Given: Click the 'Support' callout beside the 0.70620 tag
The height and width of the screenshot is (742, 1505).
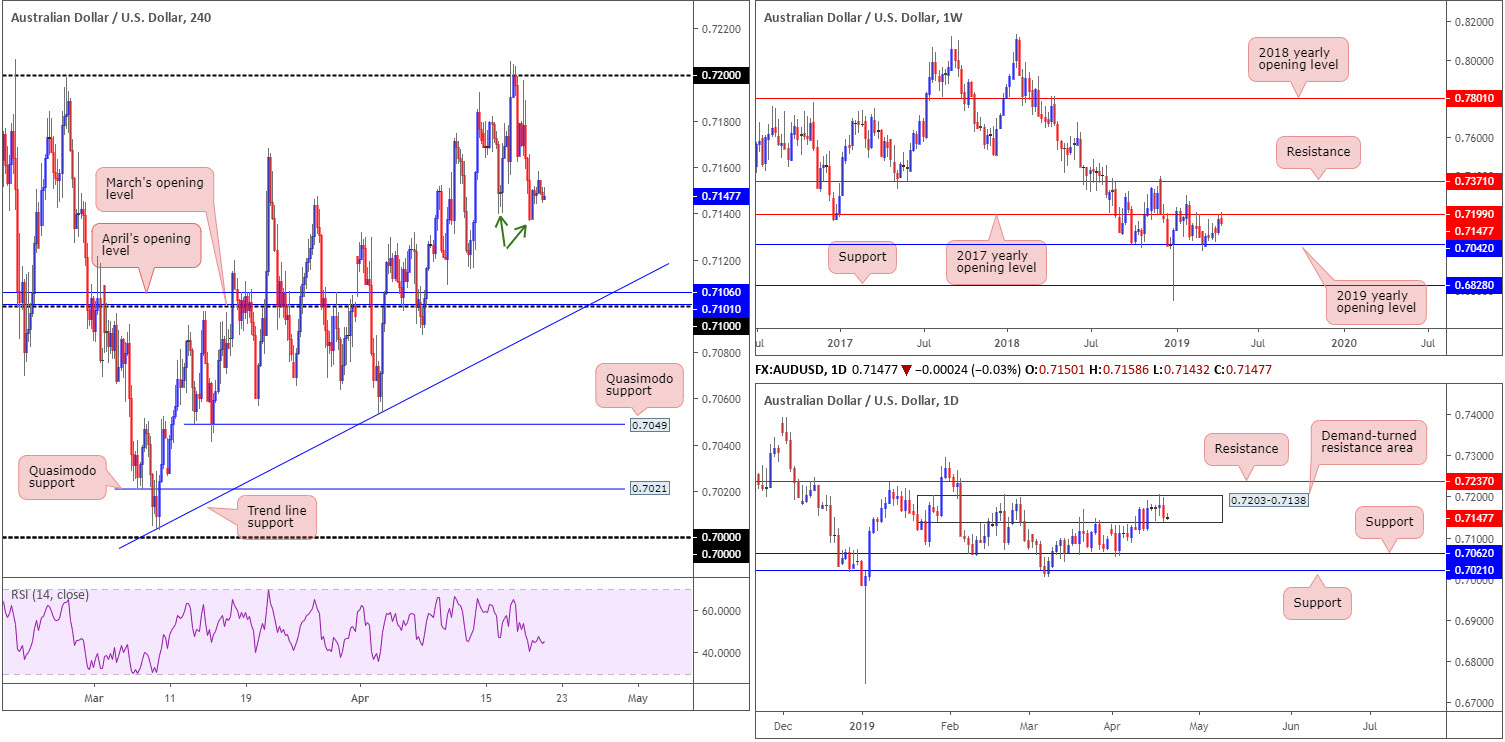Looking at the screenshot, I should (1389, 521).
